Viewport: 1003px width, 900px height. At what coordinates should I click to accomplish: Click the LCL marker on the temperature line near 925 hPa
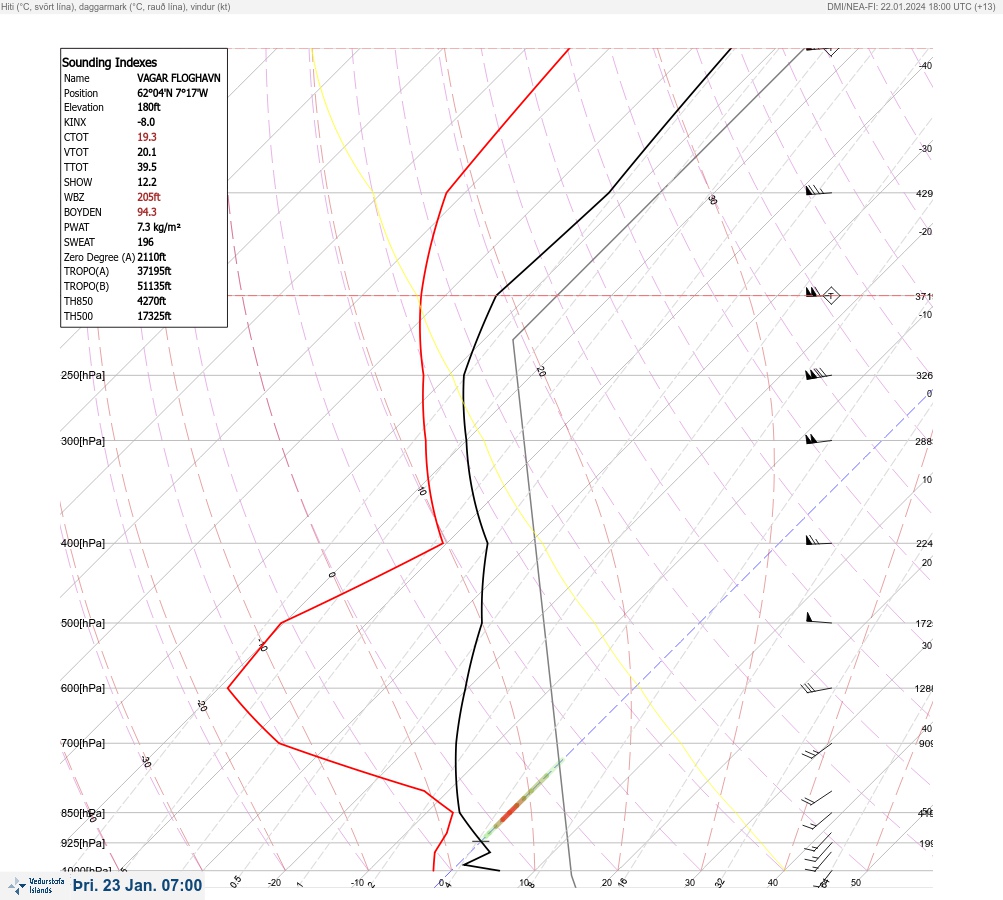pos(480,842)
